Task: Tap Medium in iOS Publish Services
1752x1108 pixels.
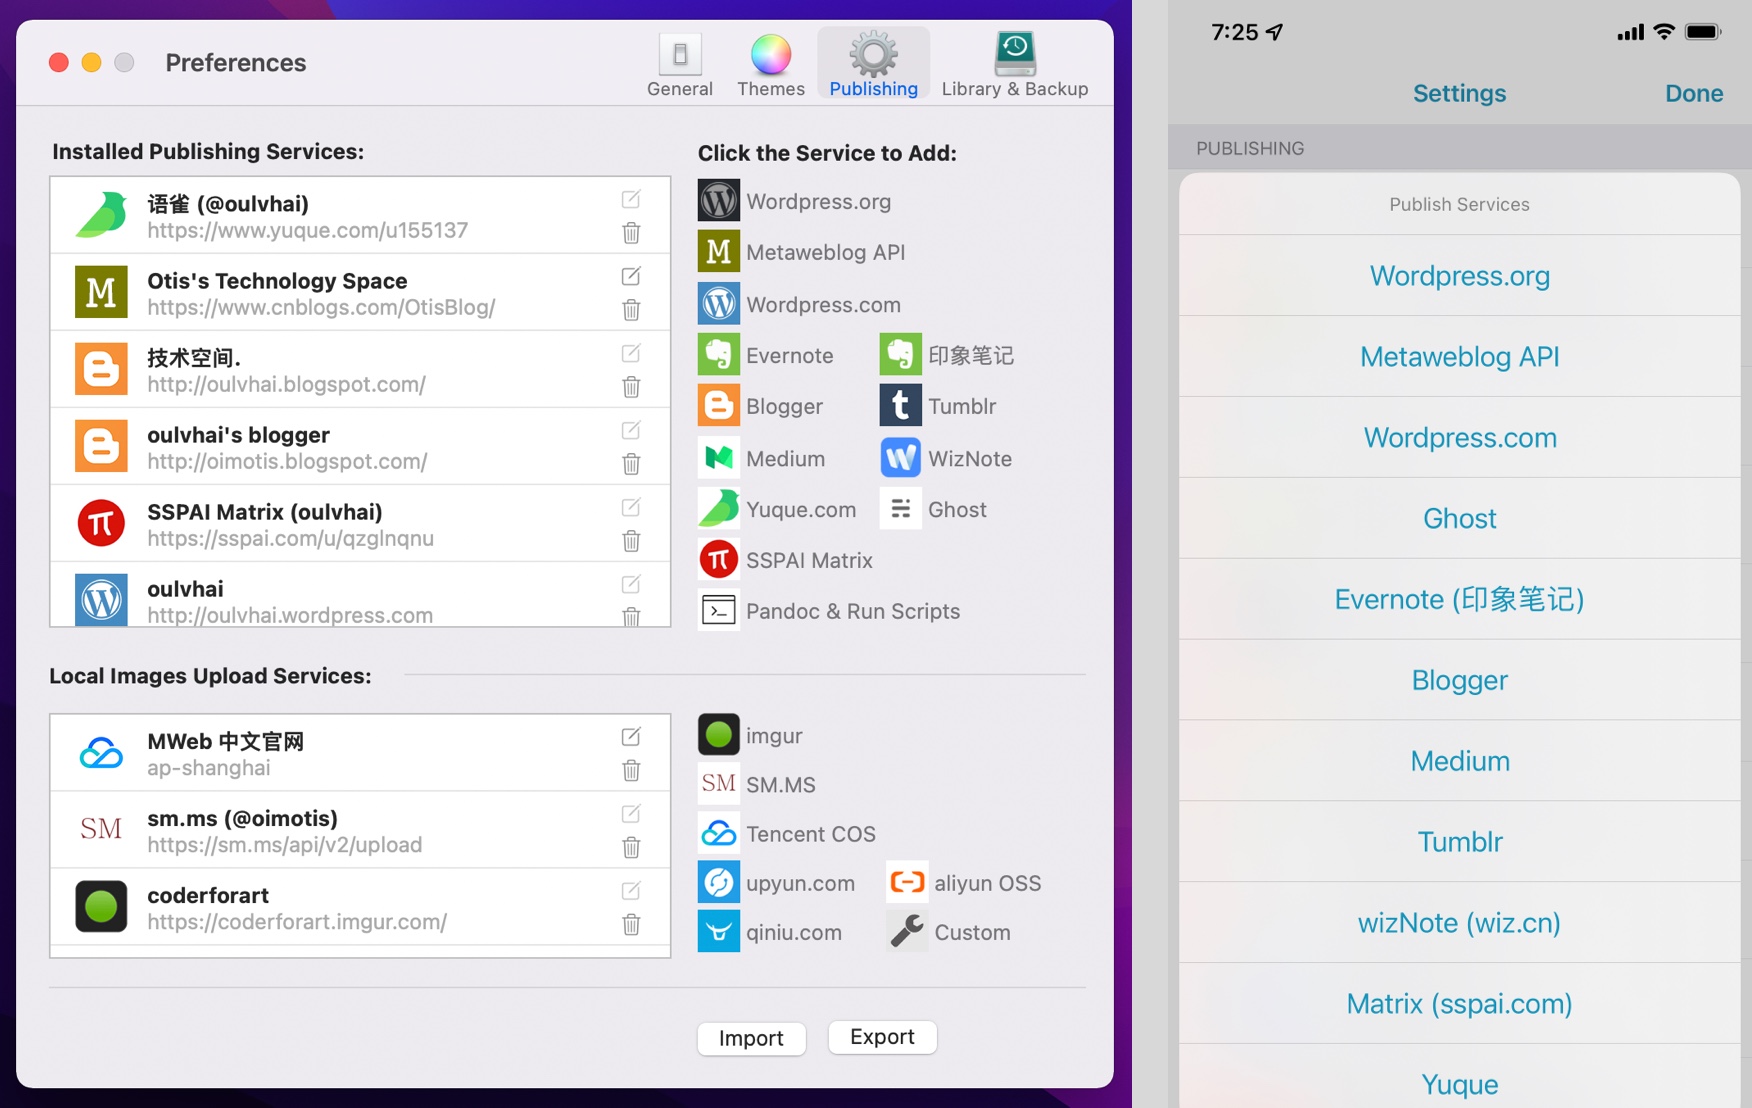Action: 1460,761
